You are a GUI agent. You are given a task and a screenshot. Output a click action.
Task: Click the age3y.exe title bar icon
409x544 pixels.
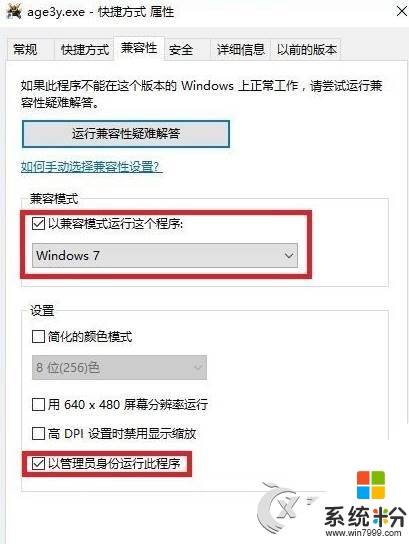14,11
